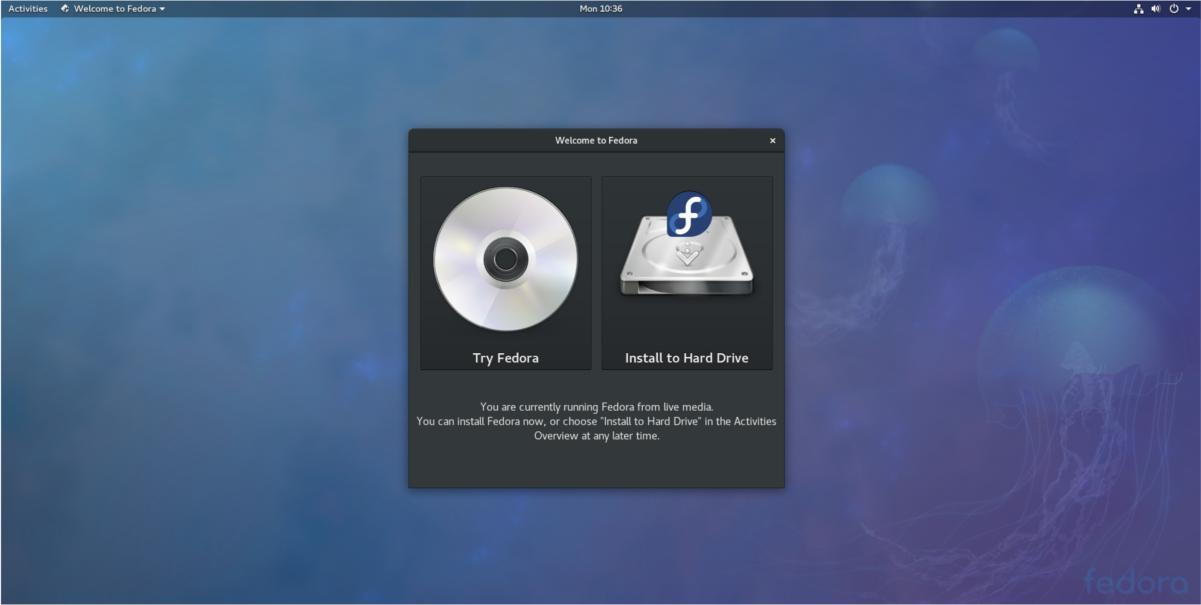Choose Install to Hard Drive
This screenshot has height=605, width=1201.
687,273
